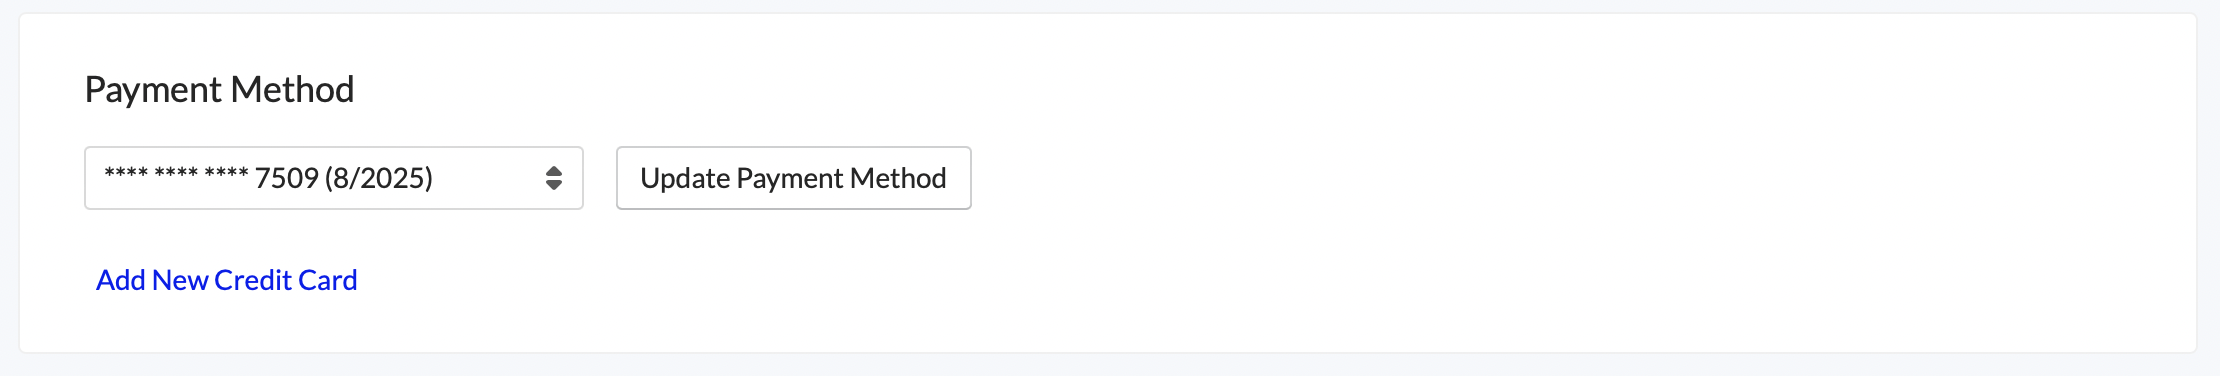Expand the payment card combo box
Image resolution: width=2220 pixels, height=376 pixels.
click(334, 178)
